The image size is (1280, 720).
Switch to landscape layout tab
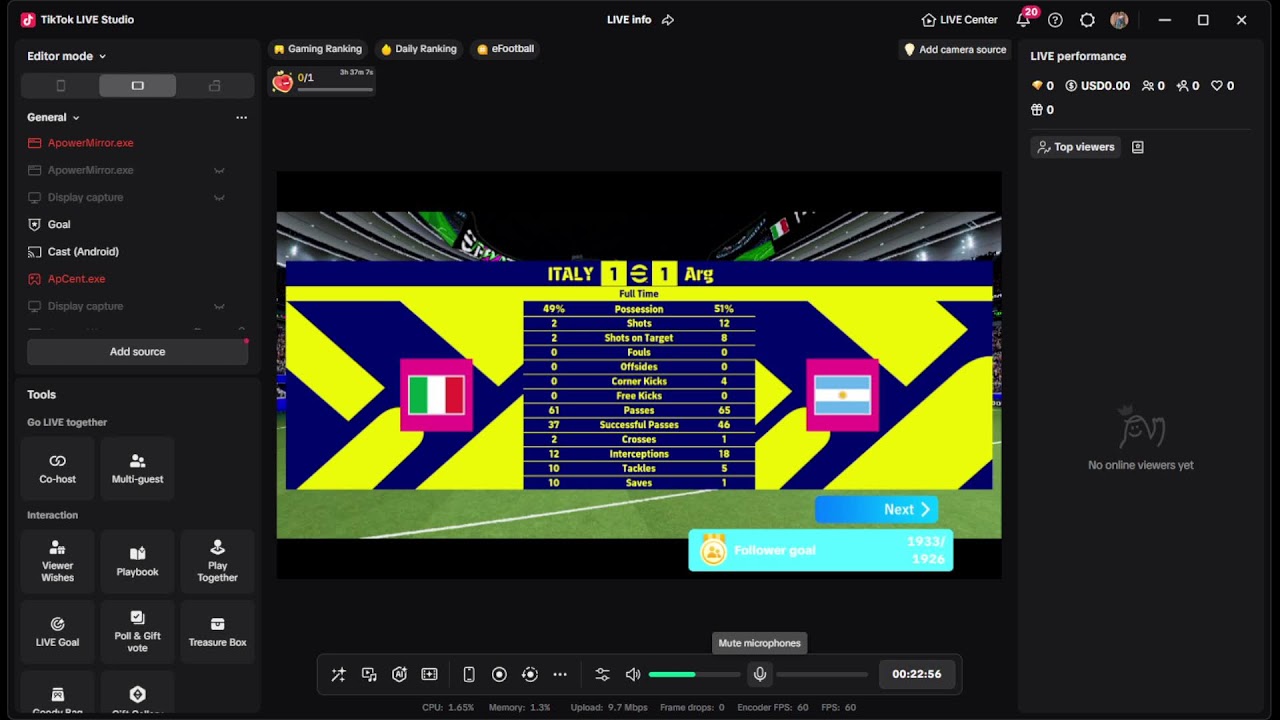click(138, 86)
